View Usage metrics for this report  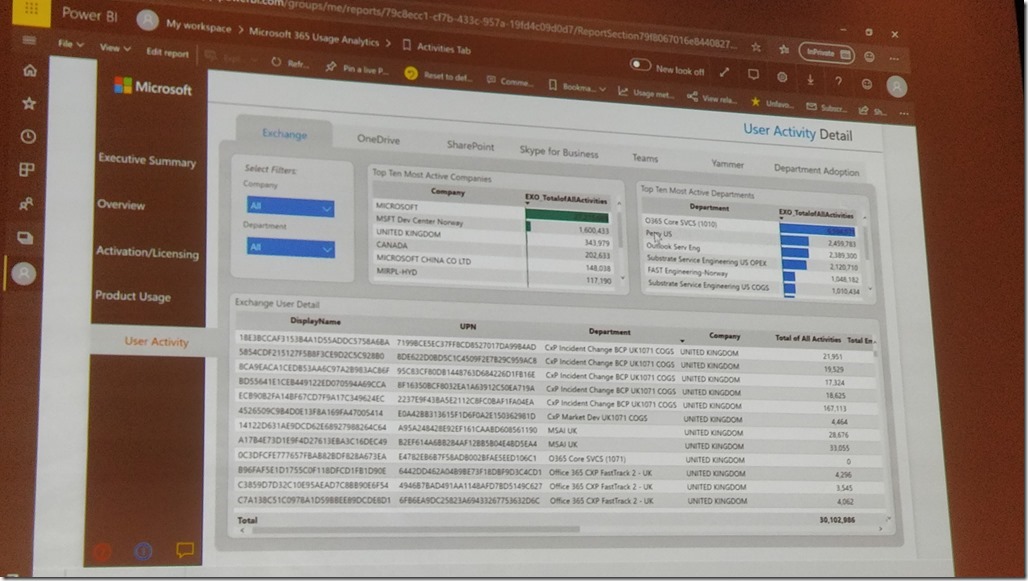click(646, 93)
